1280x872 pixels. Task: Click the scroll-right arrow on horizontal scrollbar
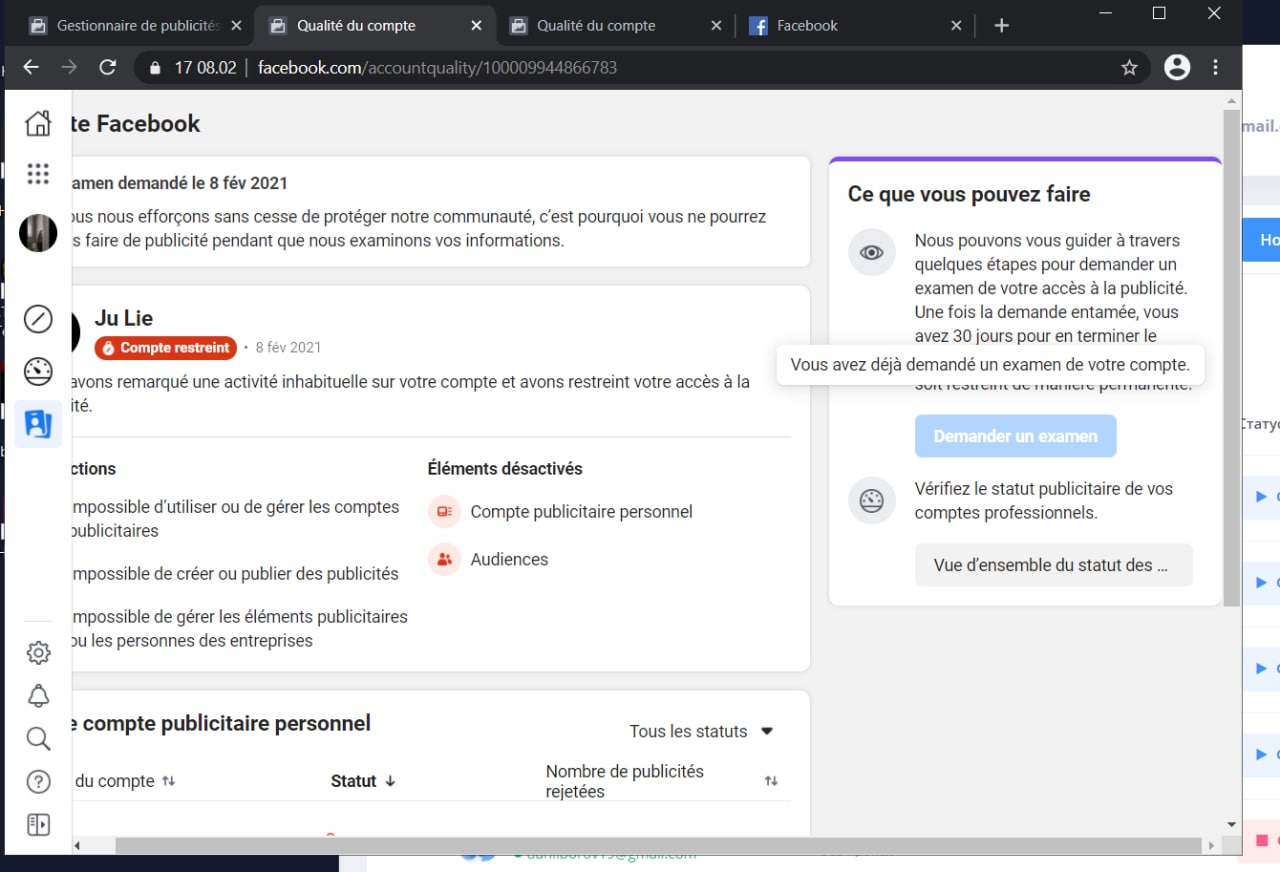[1212, 846]
